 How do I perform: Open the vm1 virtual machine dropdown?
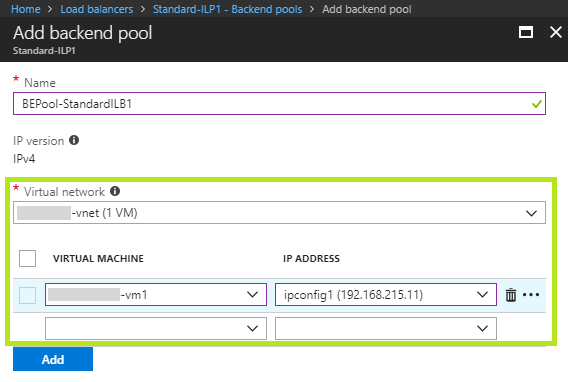click(156, 294)
